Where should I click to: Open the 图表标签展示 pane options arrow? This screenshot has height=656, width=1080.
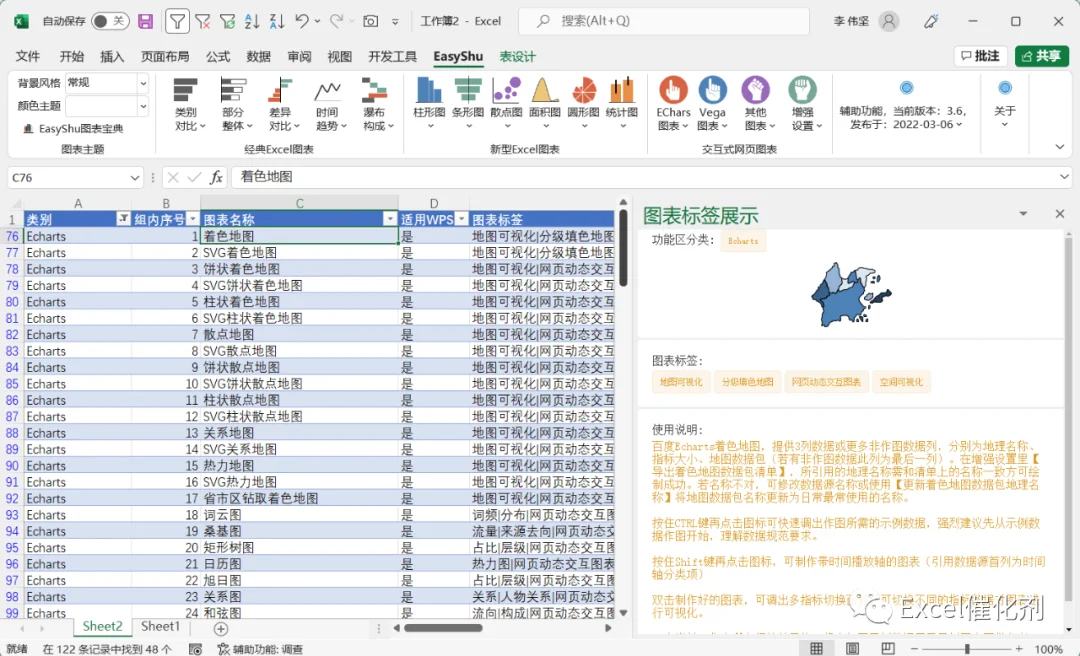(1024, 214)
